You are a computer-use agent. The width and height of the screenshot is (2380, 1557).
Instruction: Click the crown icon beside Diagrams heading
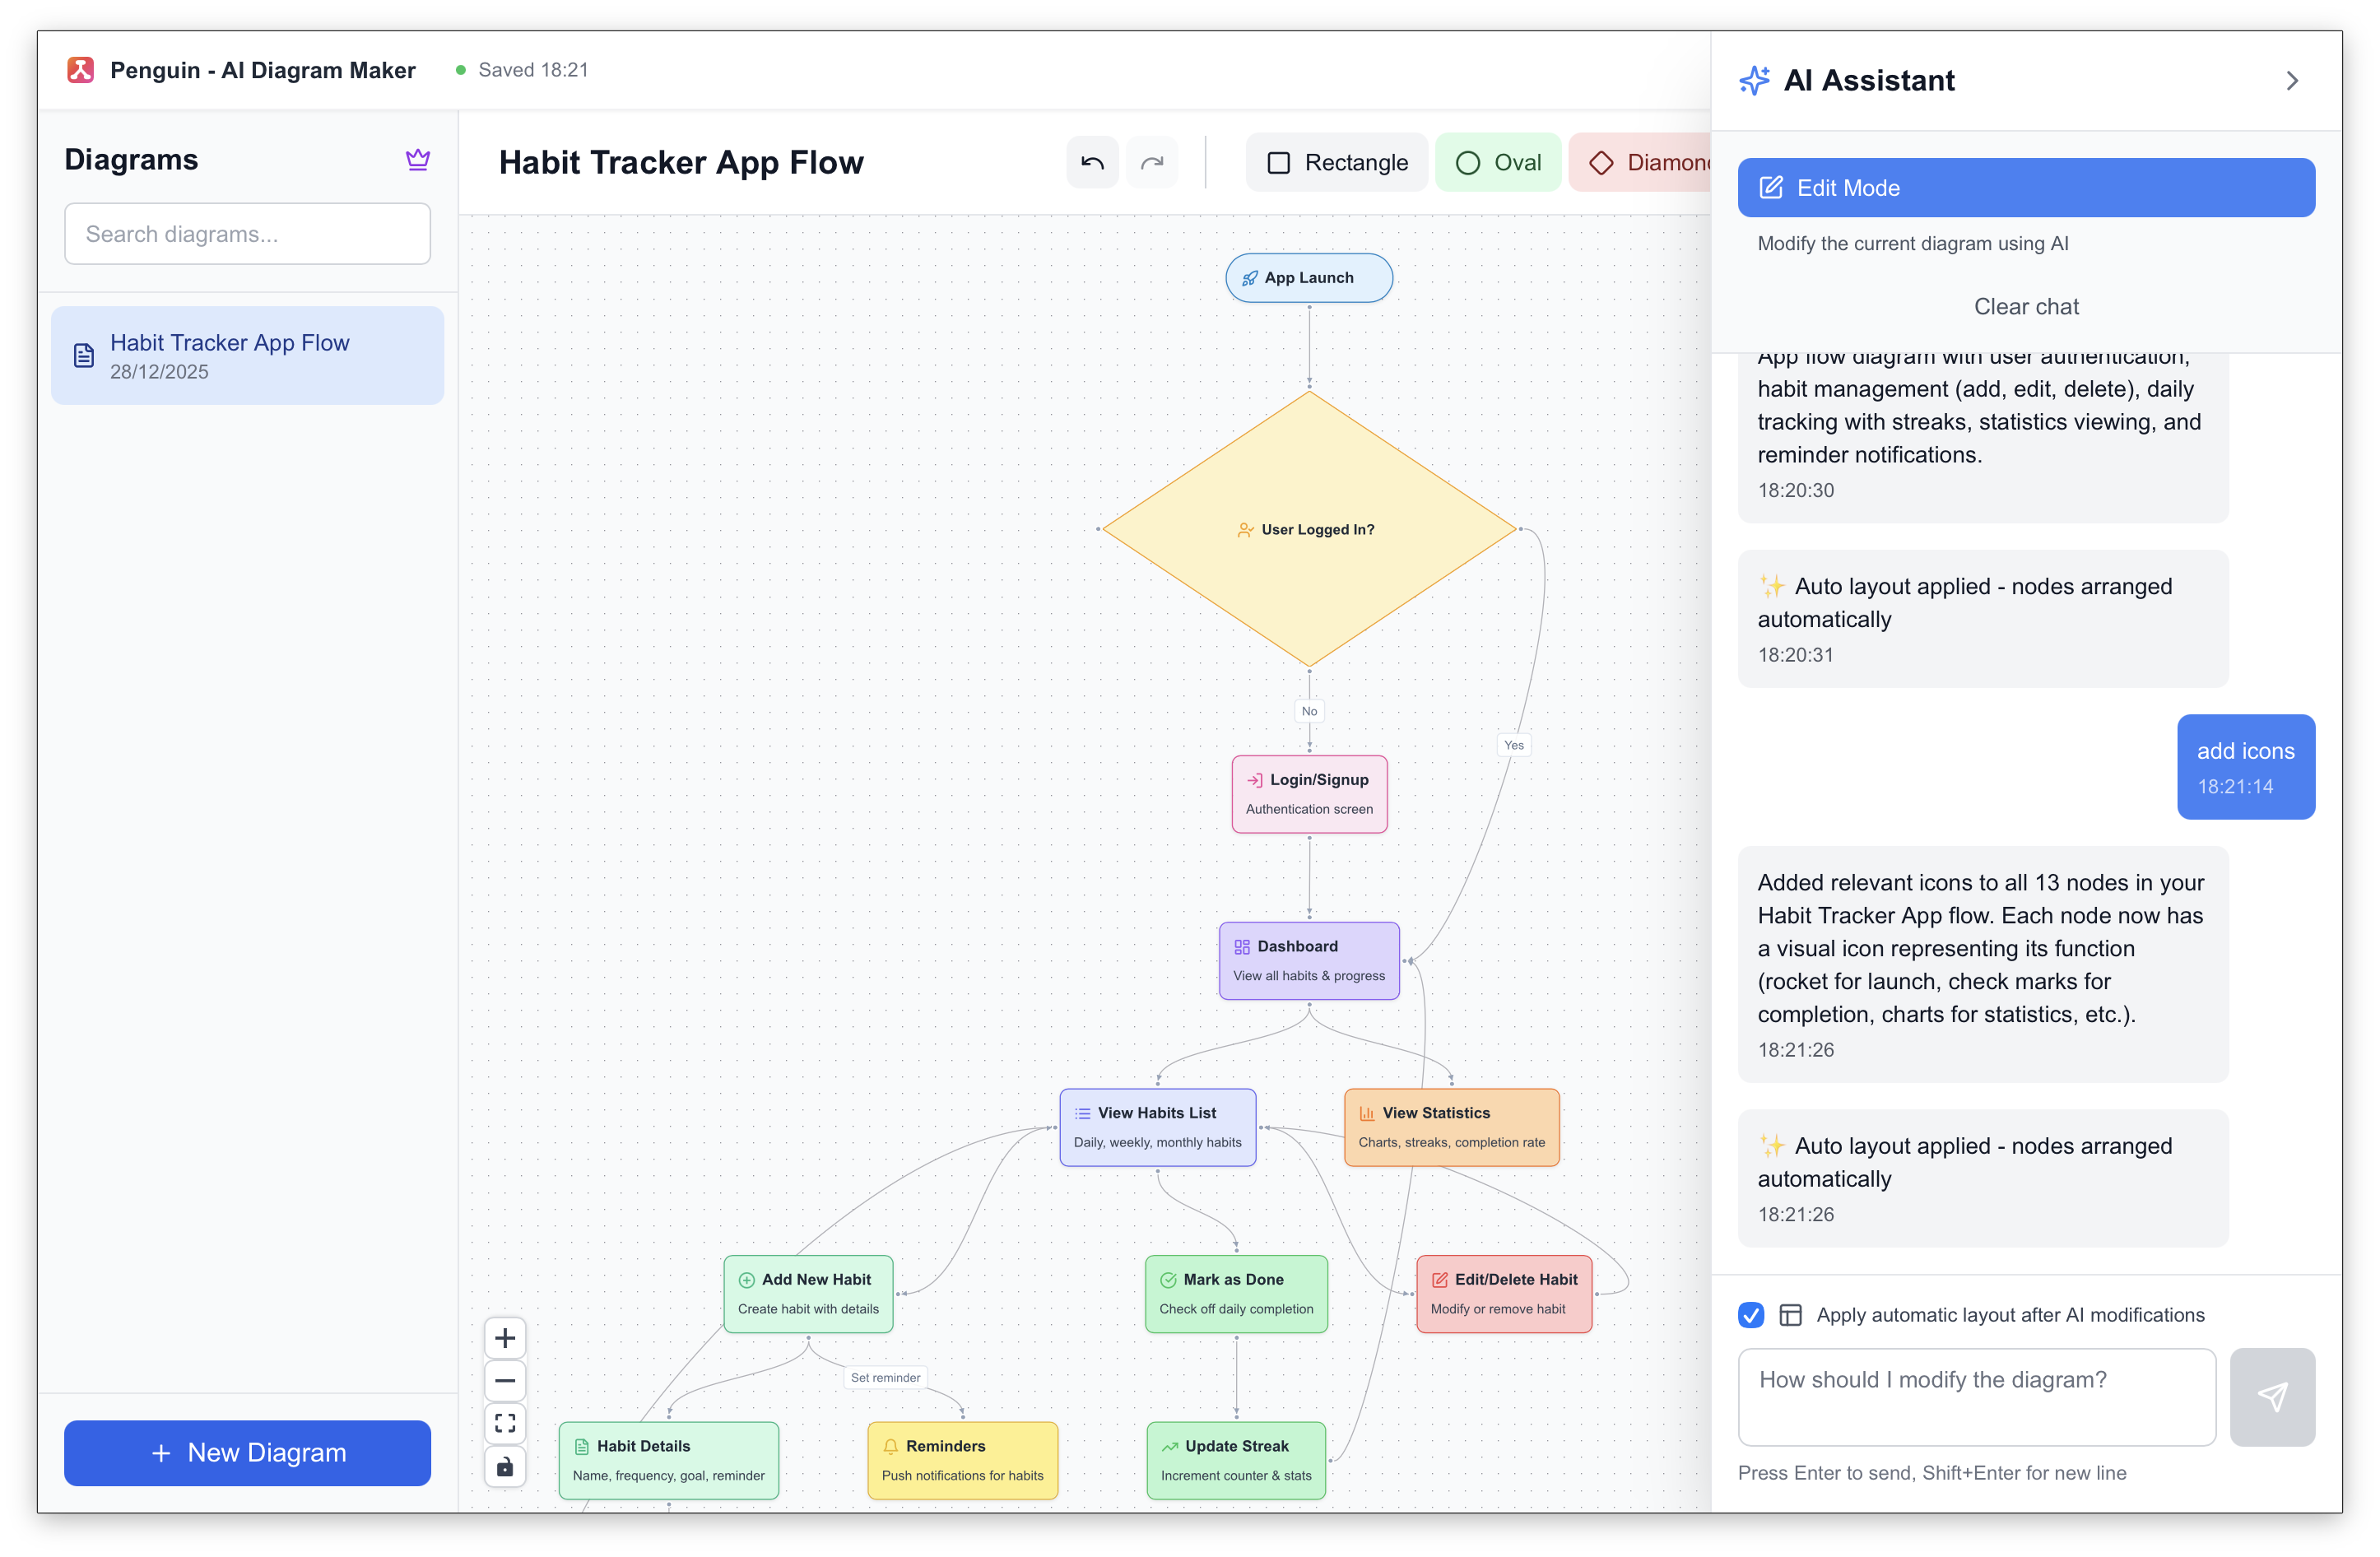418,159
